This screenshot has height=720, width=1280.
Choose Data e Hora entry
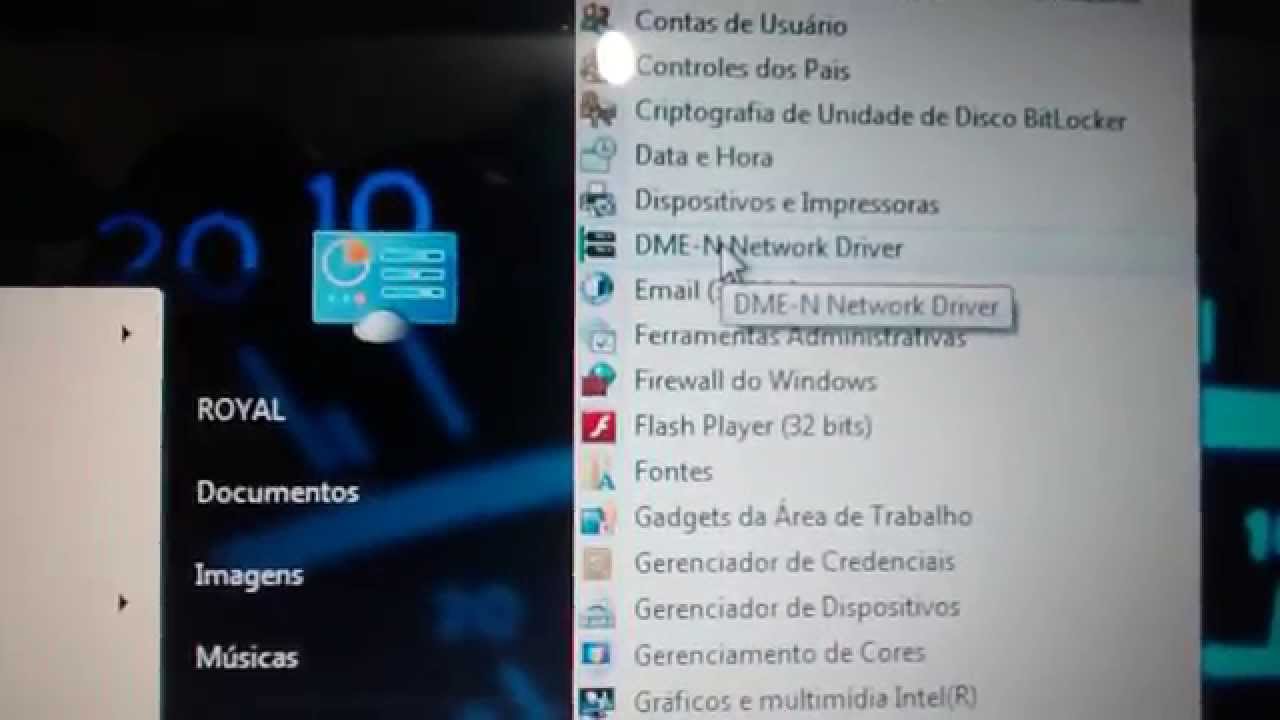(x=703, y=157)
